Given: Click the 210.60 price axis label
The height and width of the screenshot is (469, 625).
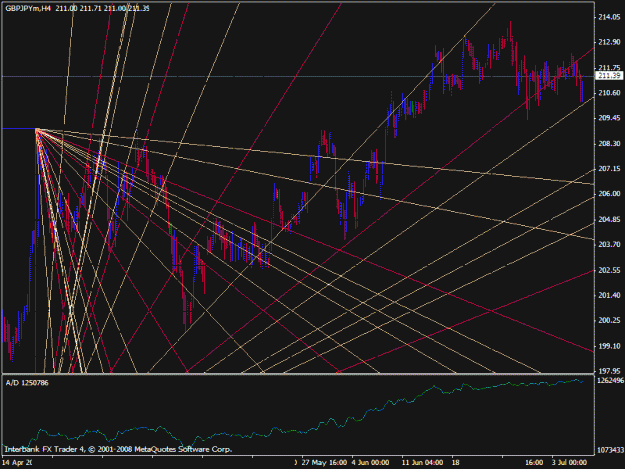Looking at the screenshot, I should 609,93.
